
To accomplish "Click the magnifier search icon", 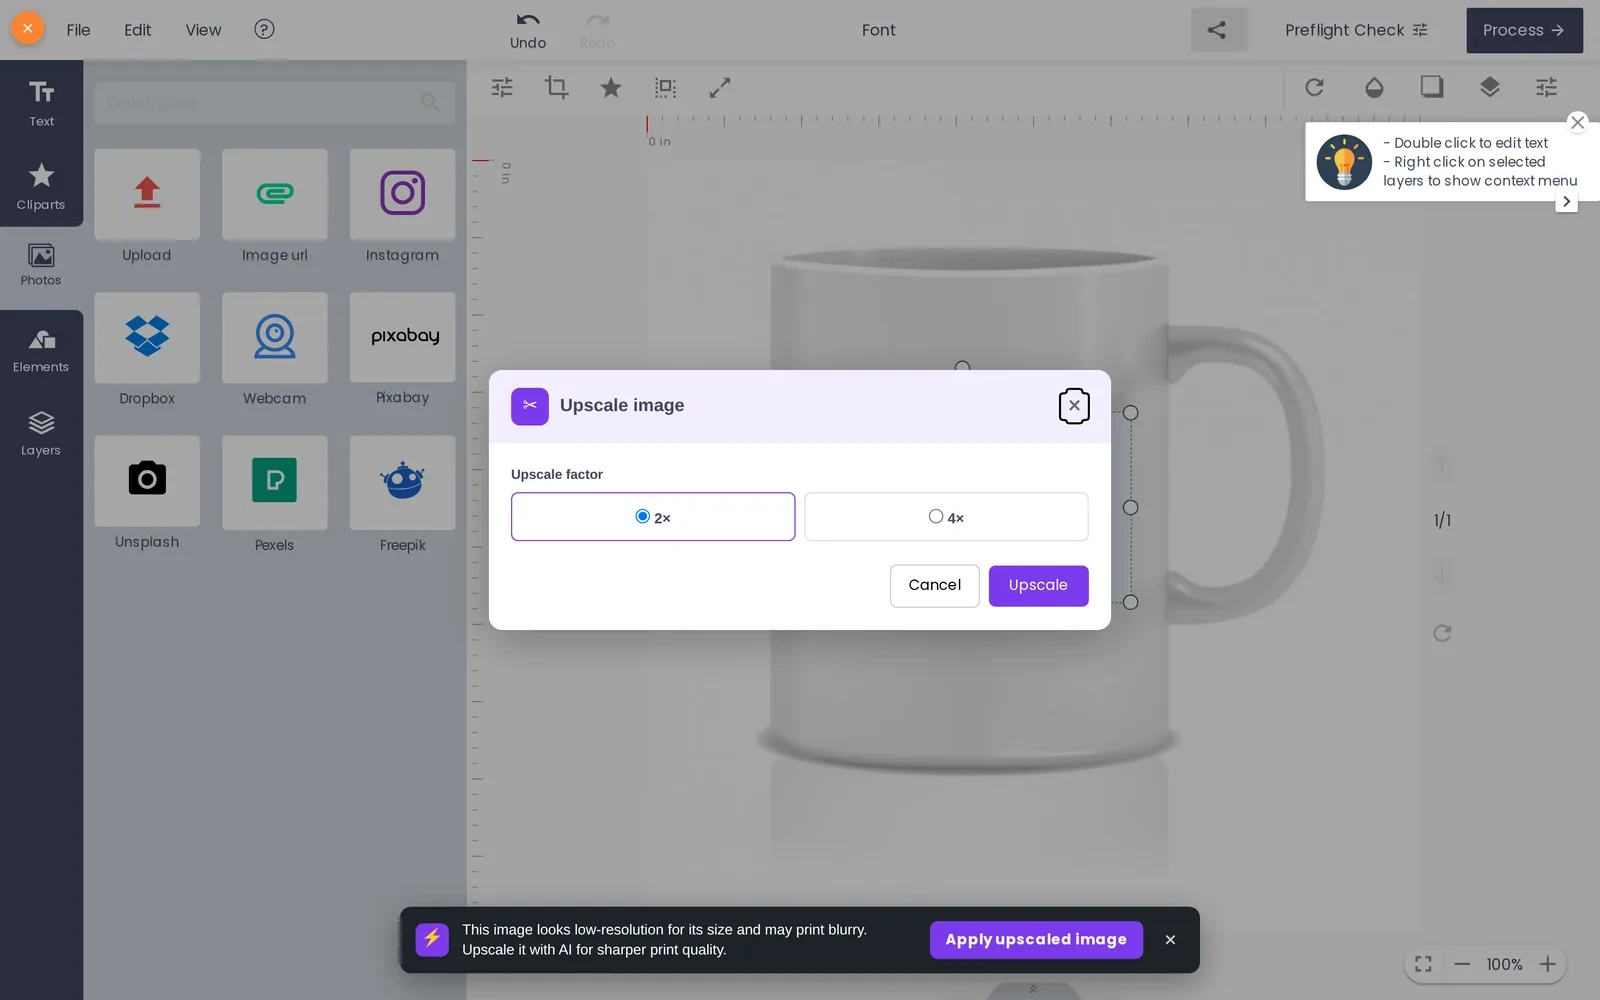I will point(431,102).
